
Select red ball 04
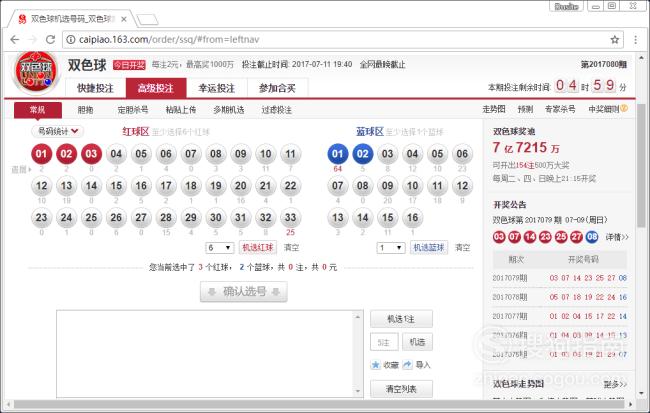pos(116,154)
